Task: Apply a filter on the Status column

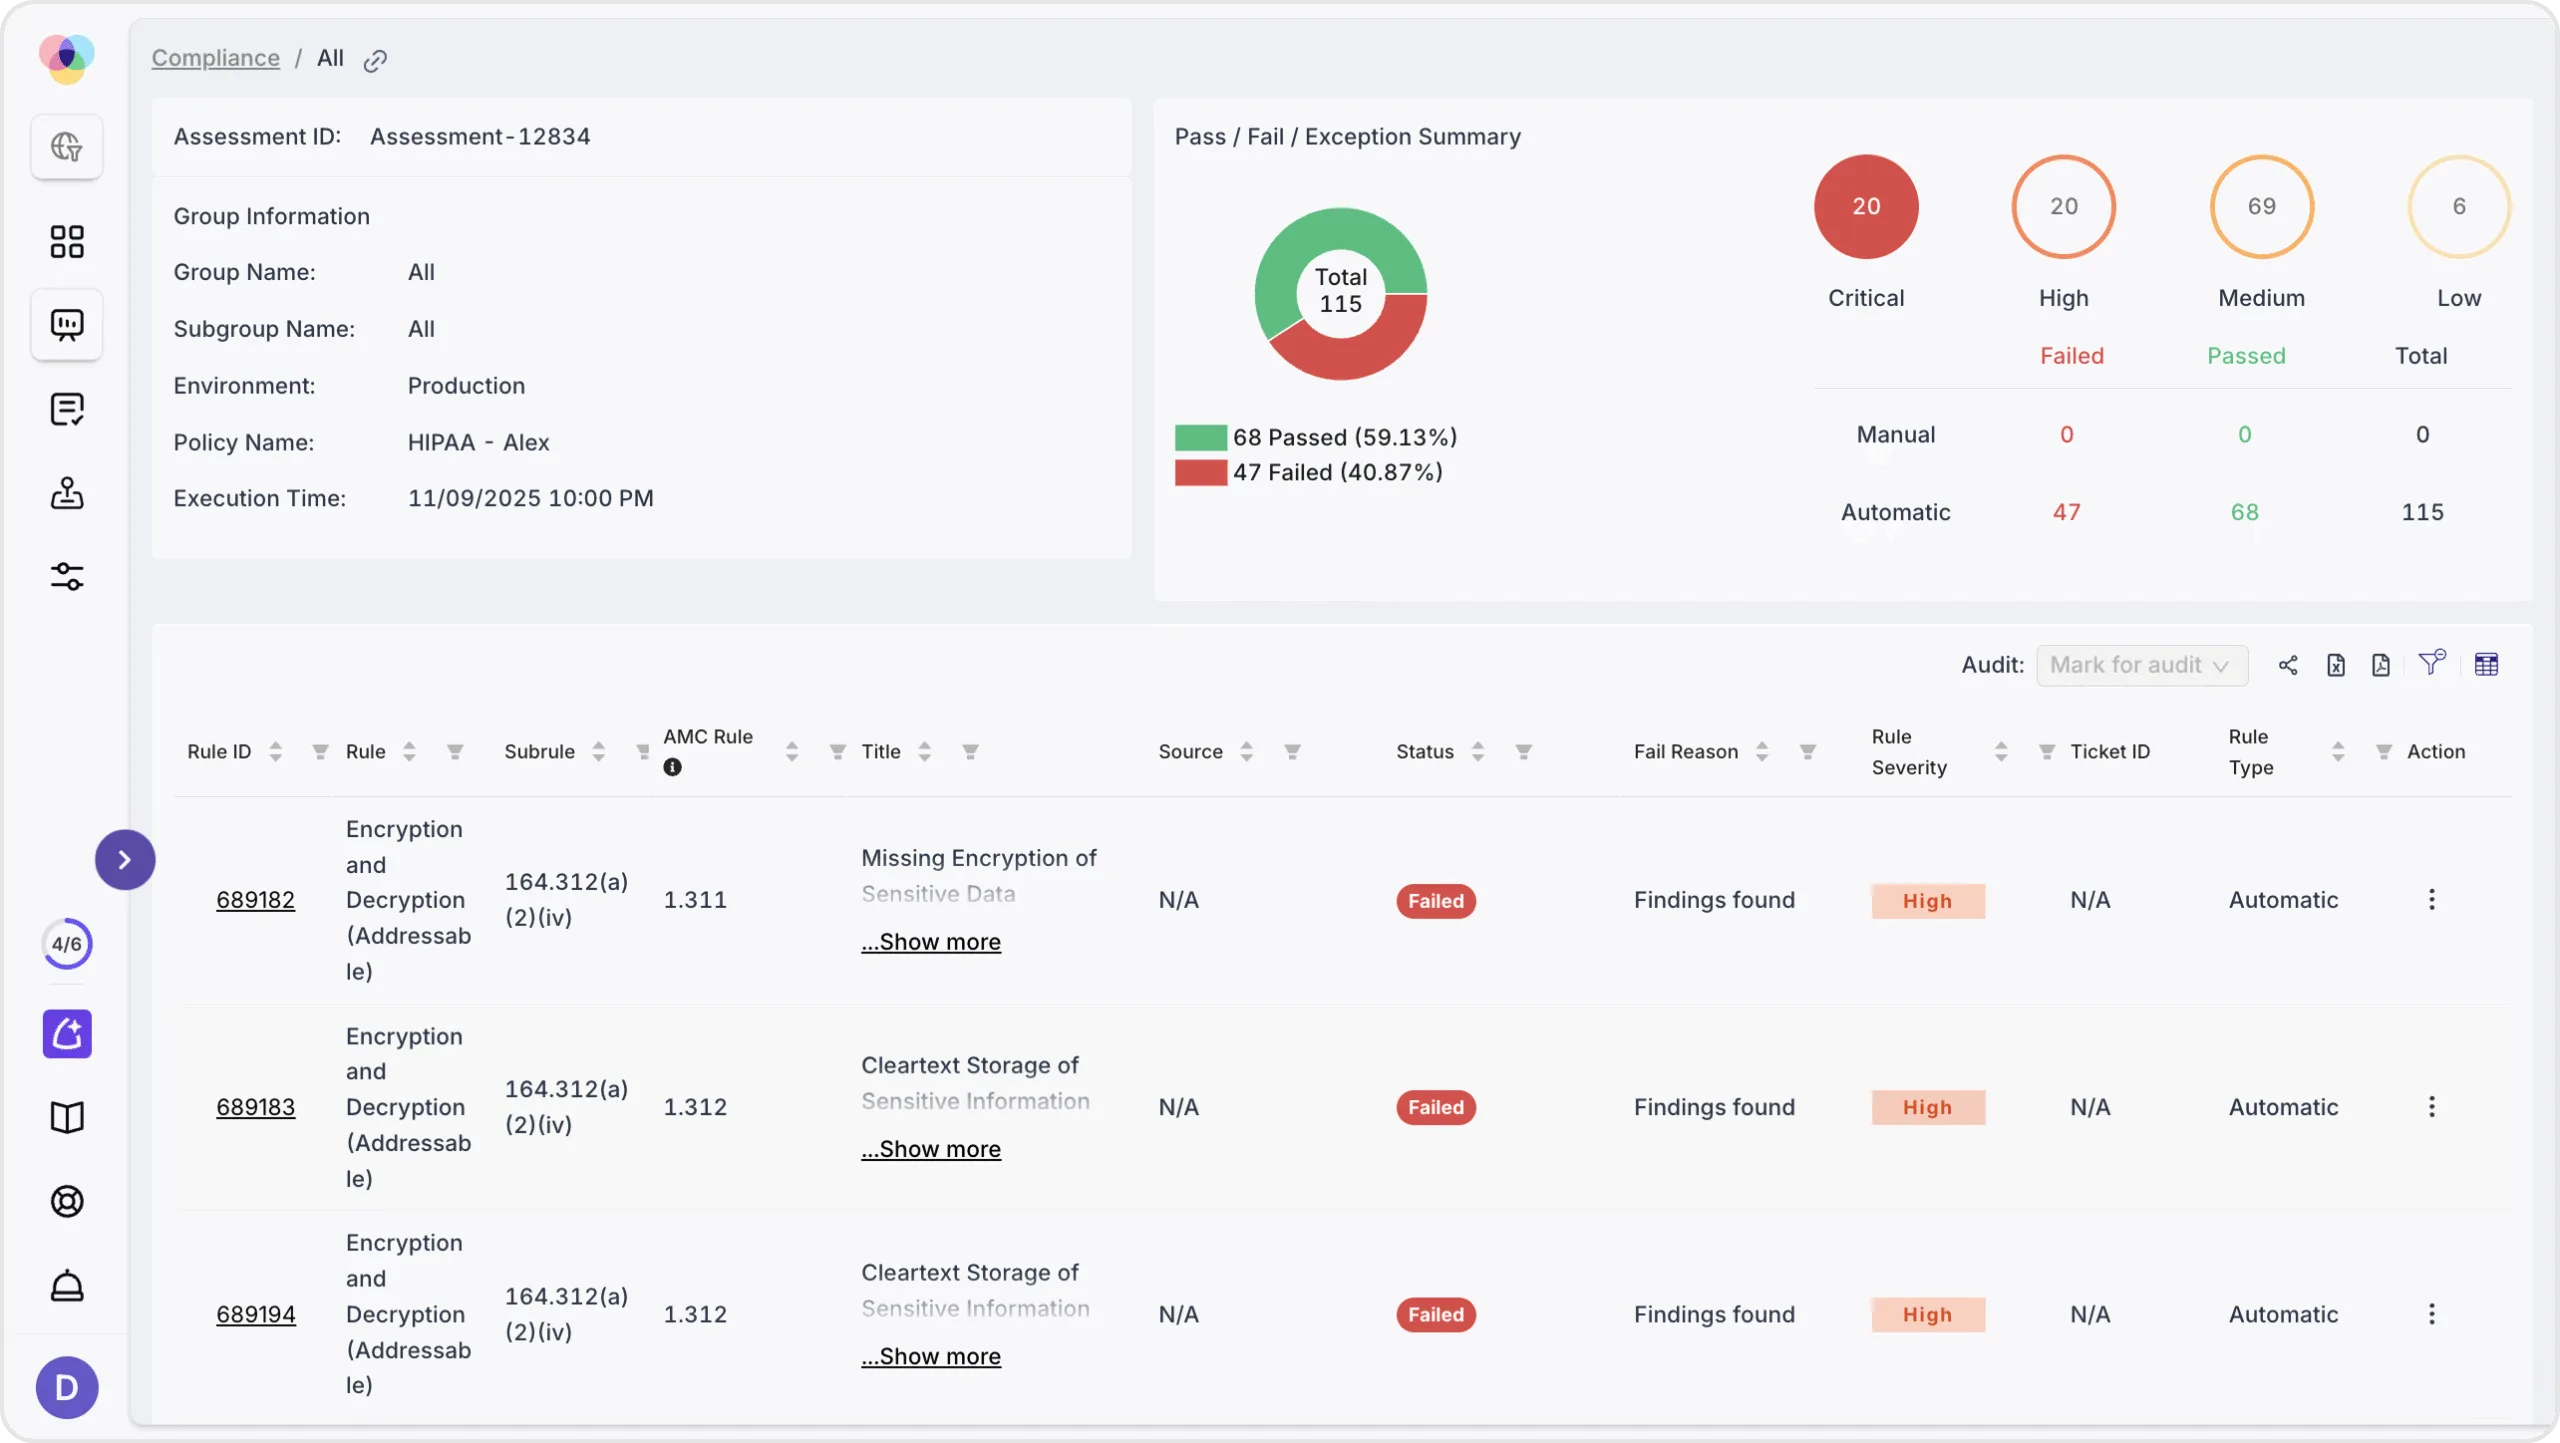Action: pos(1523,751)
